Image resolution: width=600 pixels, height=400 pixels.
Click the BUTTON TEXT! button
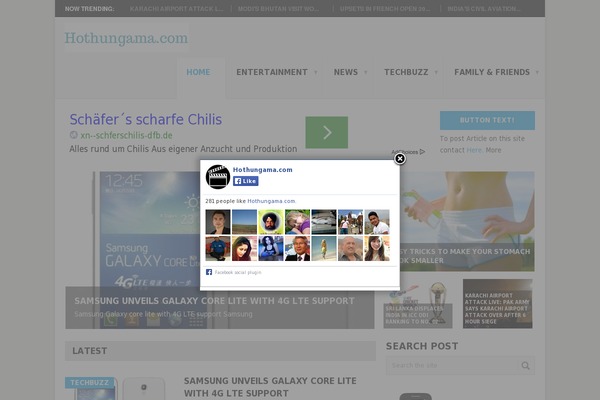click(x=487, y=120)
